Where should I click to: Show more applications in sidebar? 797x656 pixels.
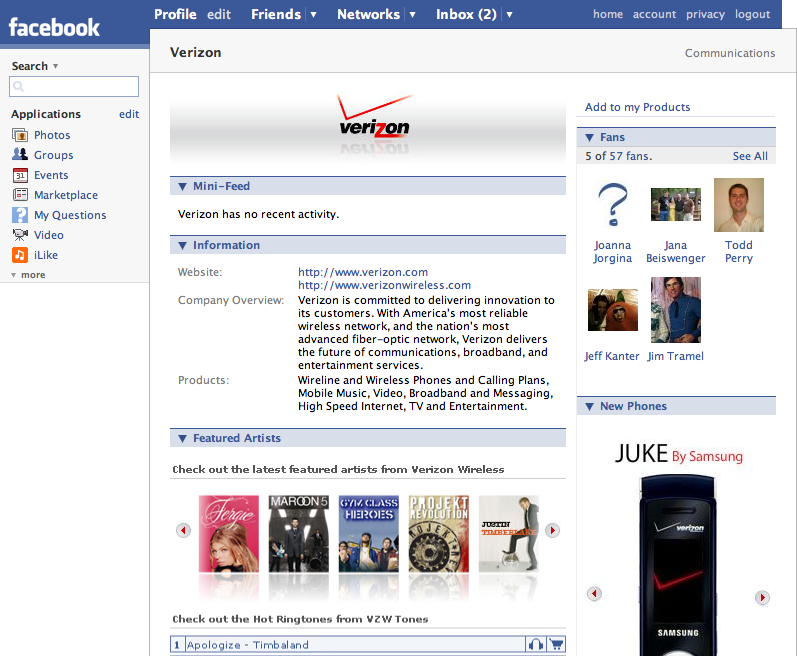point(28,275)
